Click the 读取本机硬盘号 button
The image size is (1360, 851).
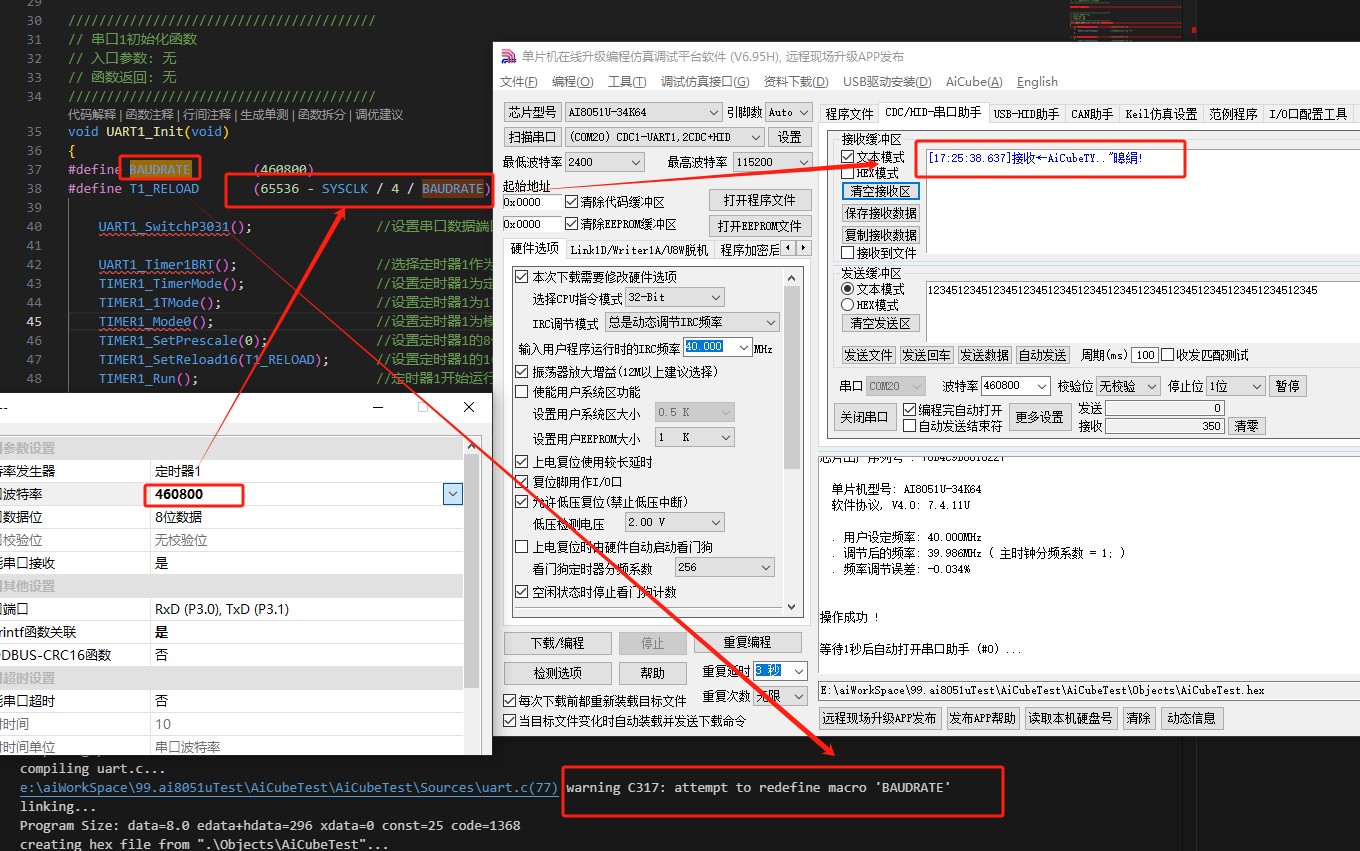click(1071, 718)
